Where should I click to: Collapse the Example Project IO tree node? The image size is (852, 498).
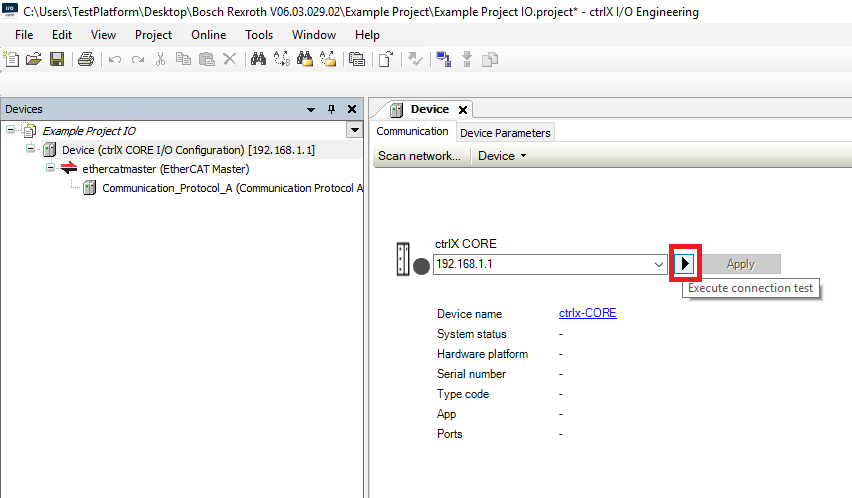tap(10, 130)
